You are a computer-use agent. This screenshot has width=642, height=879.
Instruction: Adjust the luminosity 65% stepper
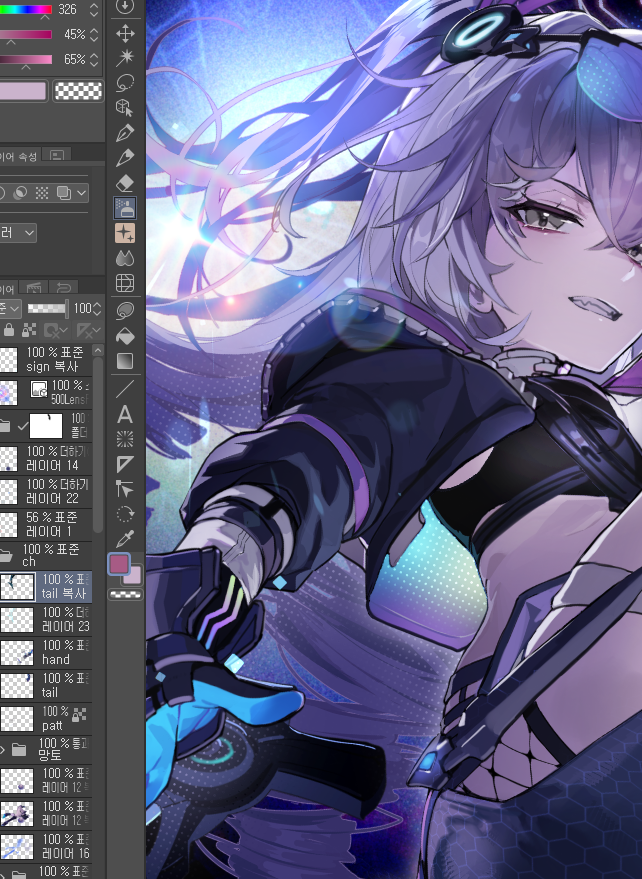(94, 59)
